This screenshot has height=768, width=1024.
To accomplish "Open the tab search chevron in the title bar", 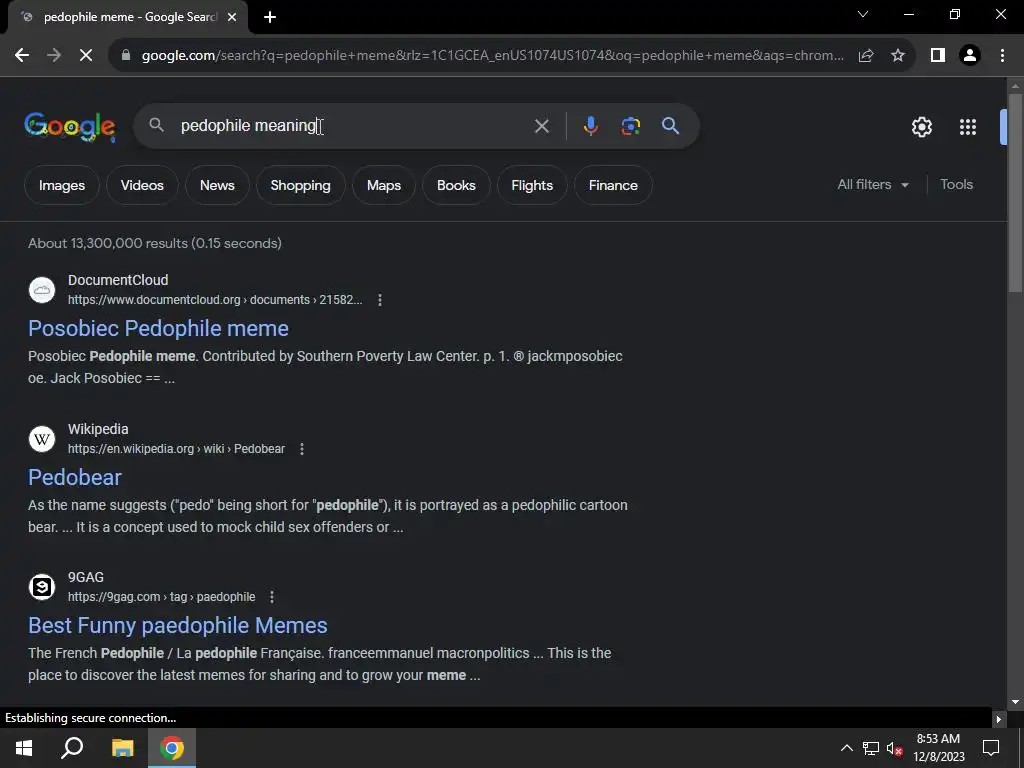I will pyautogui.click(x=863, y=14).
